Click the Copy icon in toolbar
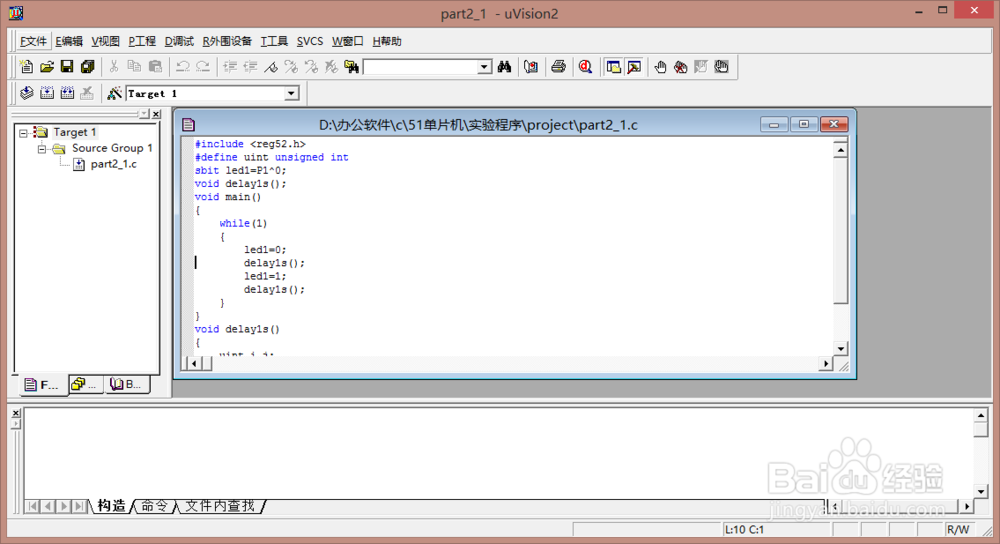The image size is (1000, 544). [x=134, y=66]
